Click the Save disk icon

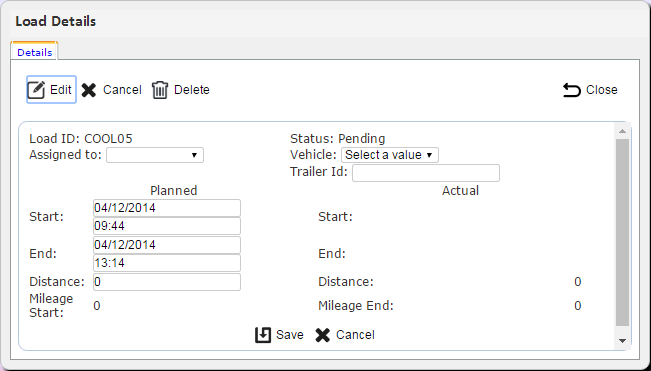(263, 335)
